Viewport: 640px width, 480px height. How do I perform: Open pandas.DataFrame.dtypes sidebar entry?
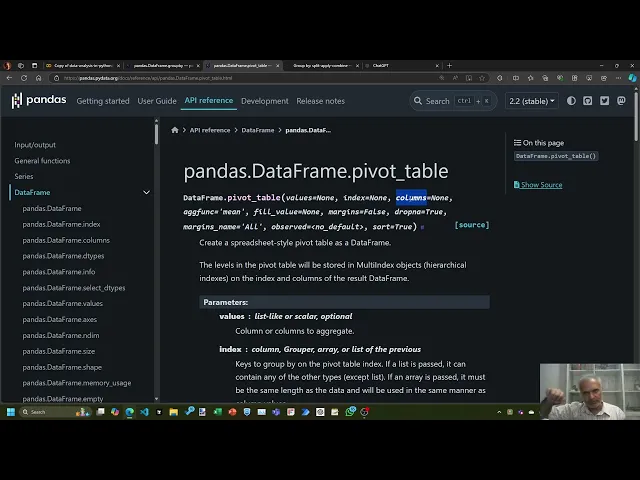(x=63, y=256)
